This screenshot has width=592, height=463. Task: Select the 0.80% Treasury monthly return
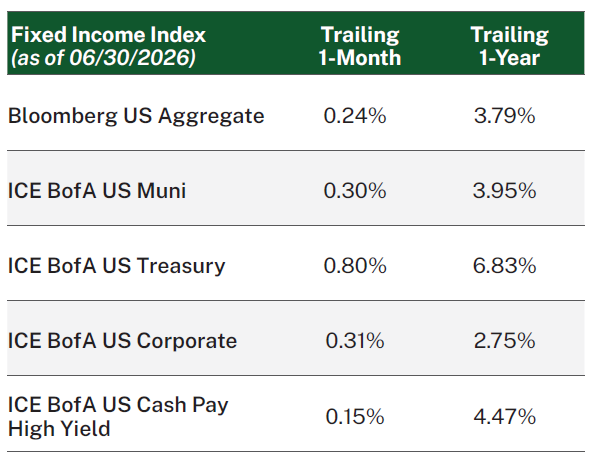coord(355,265)
